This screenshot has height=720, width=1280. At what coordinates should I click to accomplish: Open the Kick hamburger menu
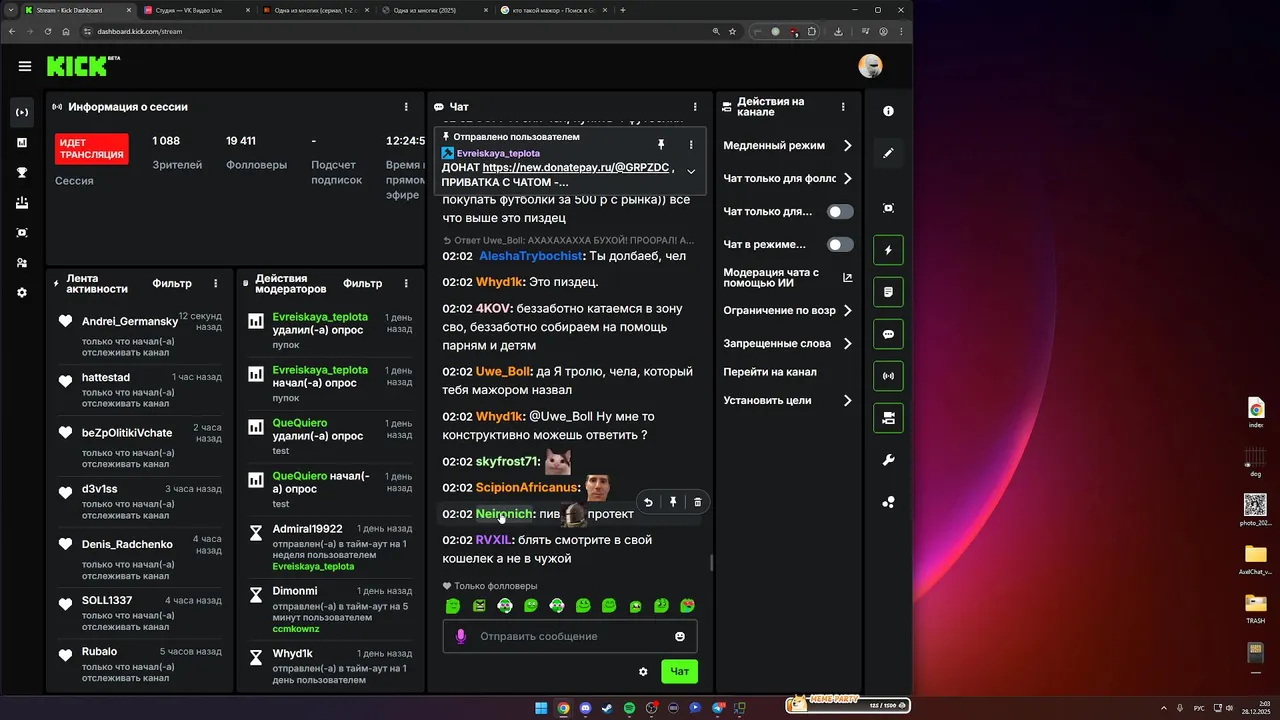tap(24, 66)
